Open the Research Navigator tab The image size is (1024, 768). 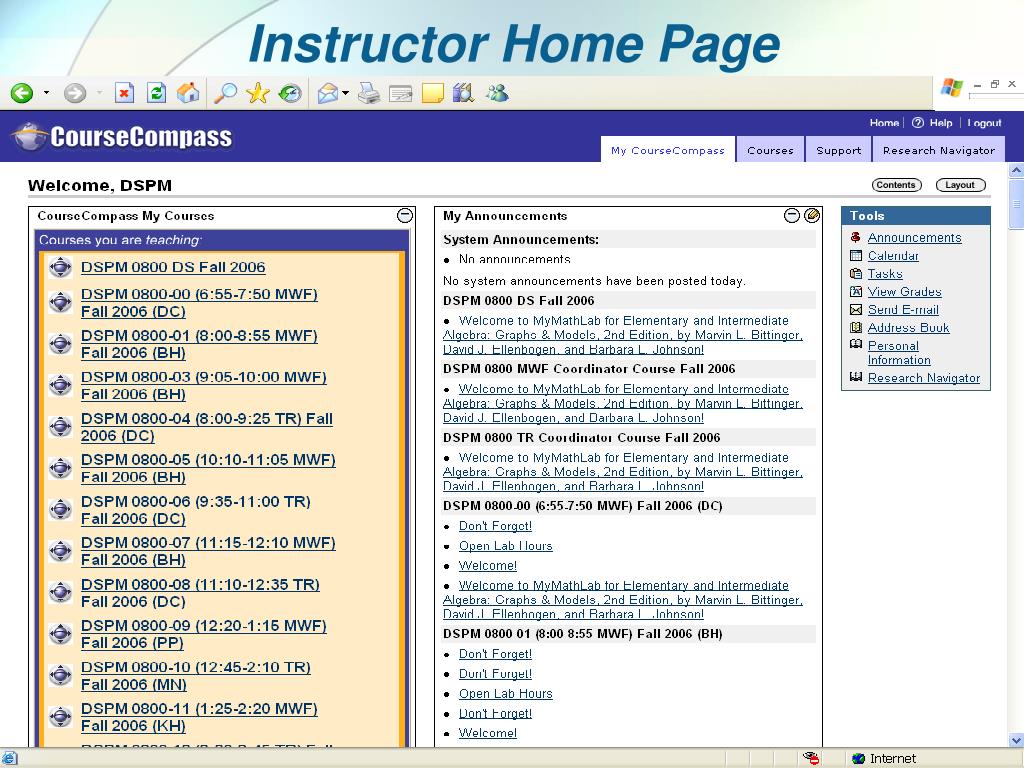click(x=938, y=150)
